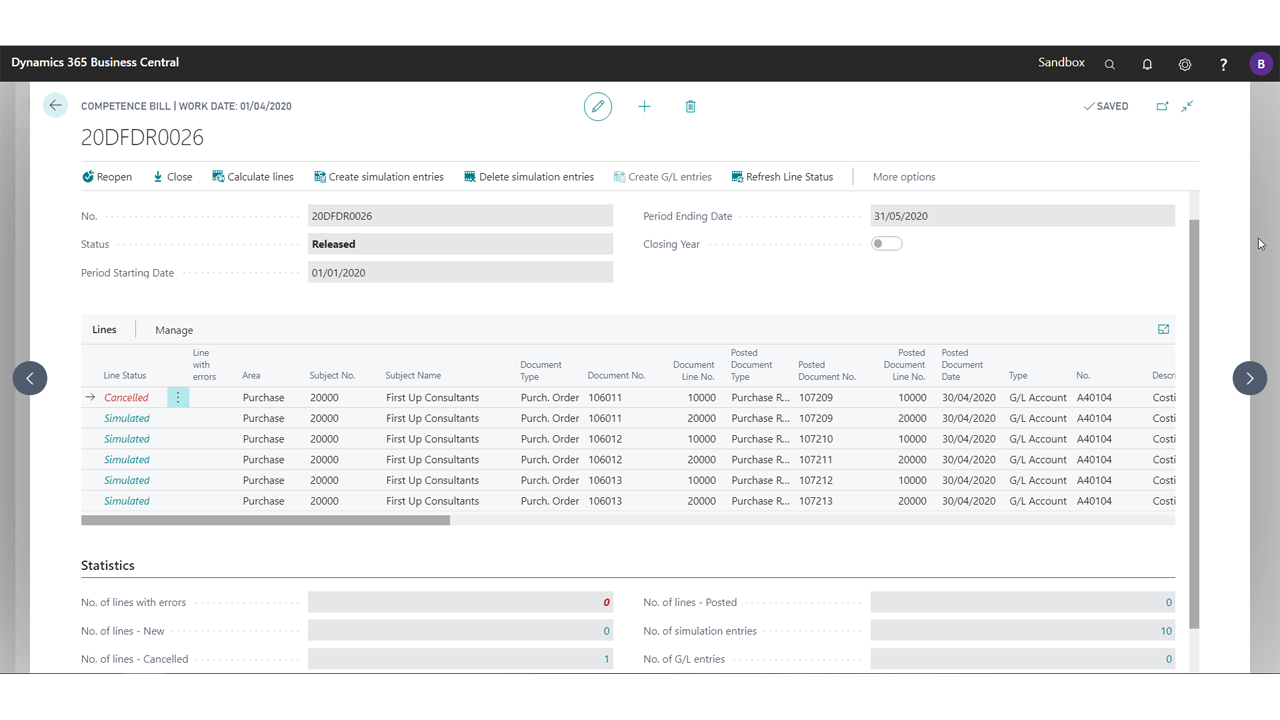The image size is (1280, 720).
Task: Click the back arrow icon
Action: coord(55,105)
